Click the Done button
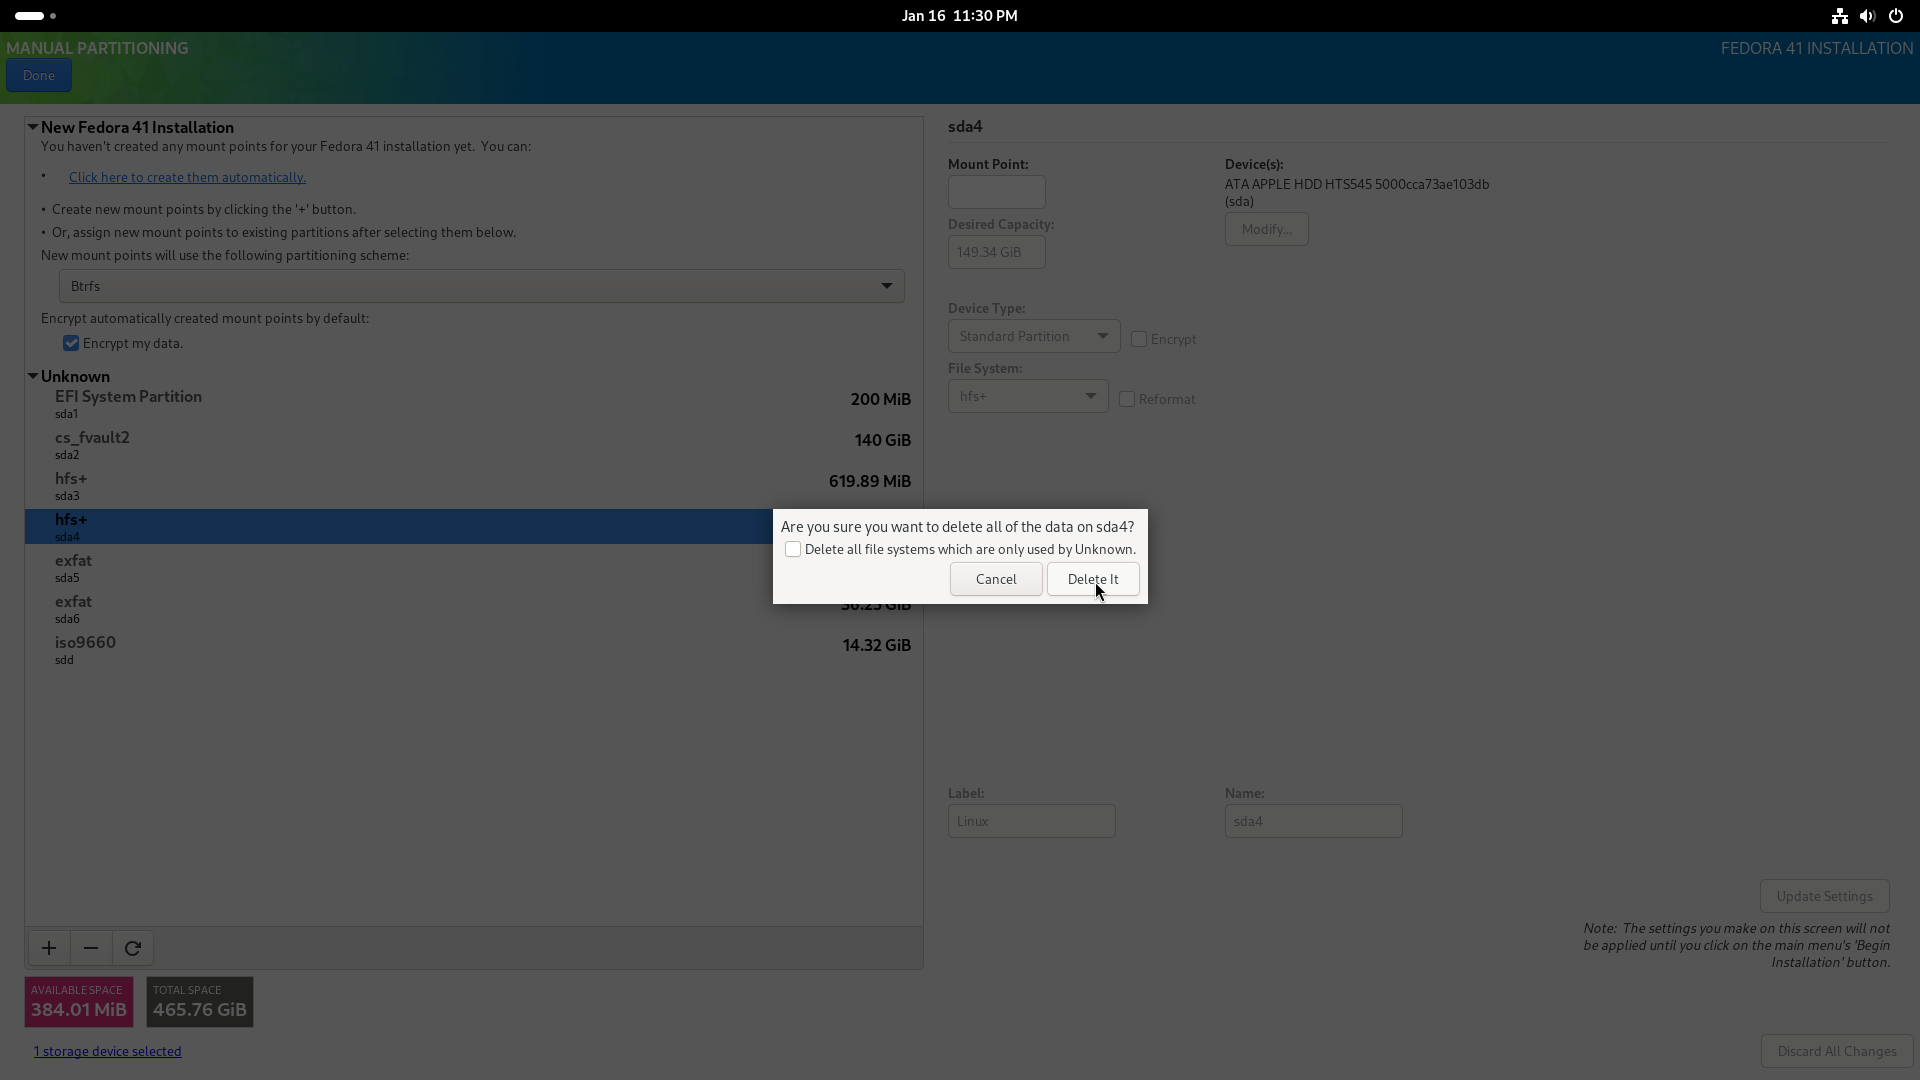The image size is (1920, 1080). pyautogui.click(x=39, y=75)
